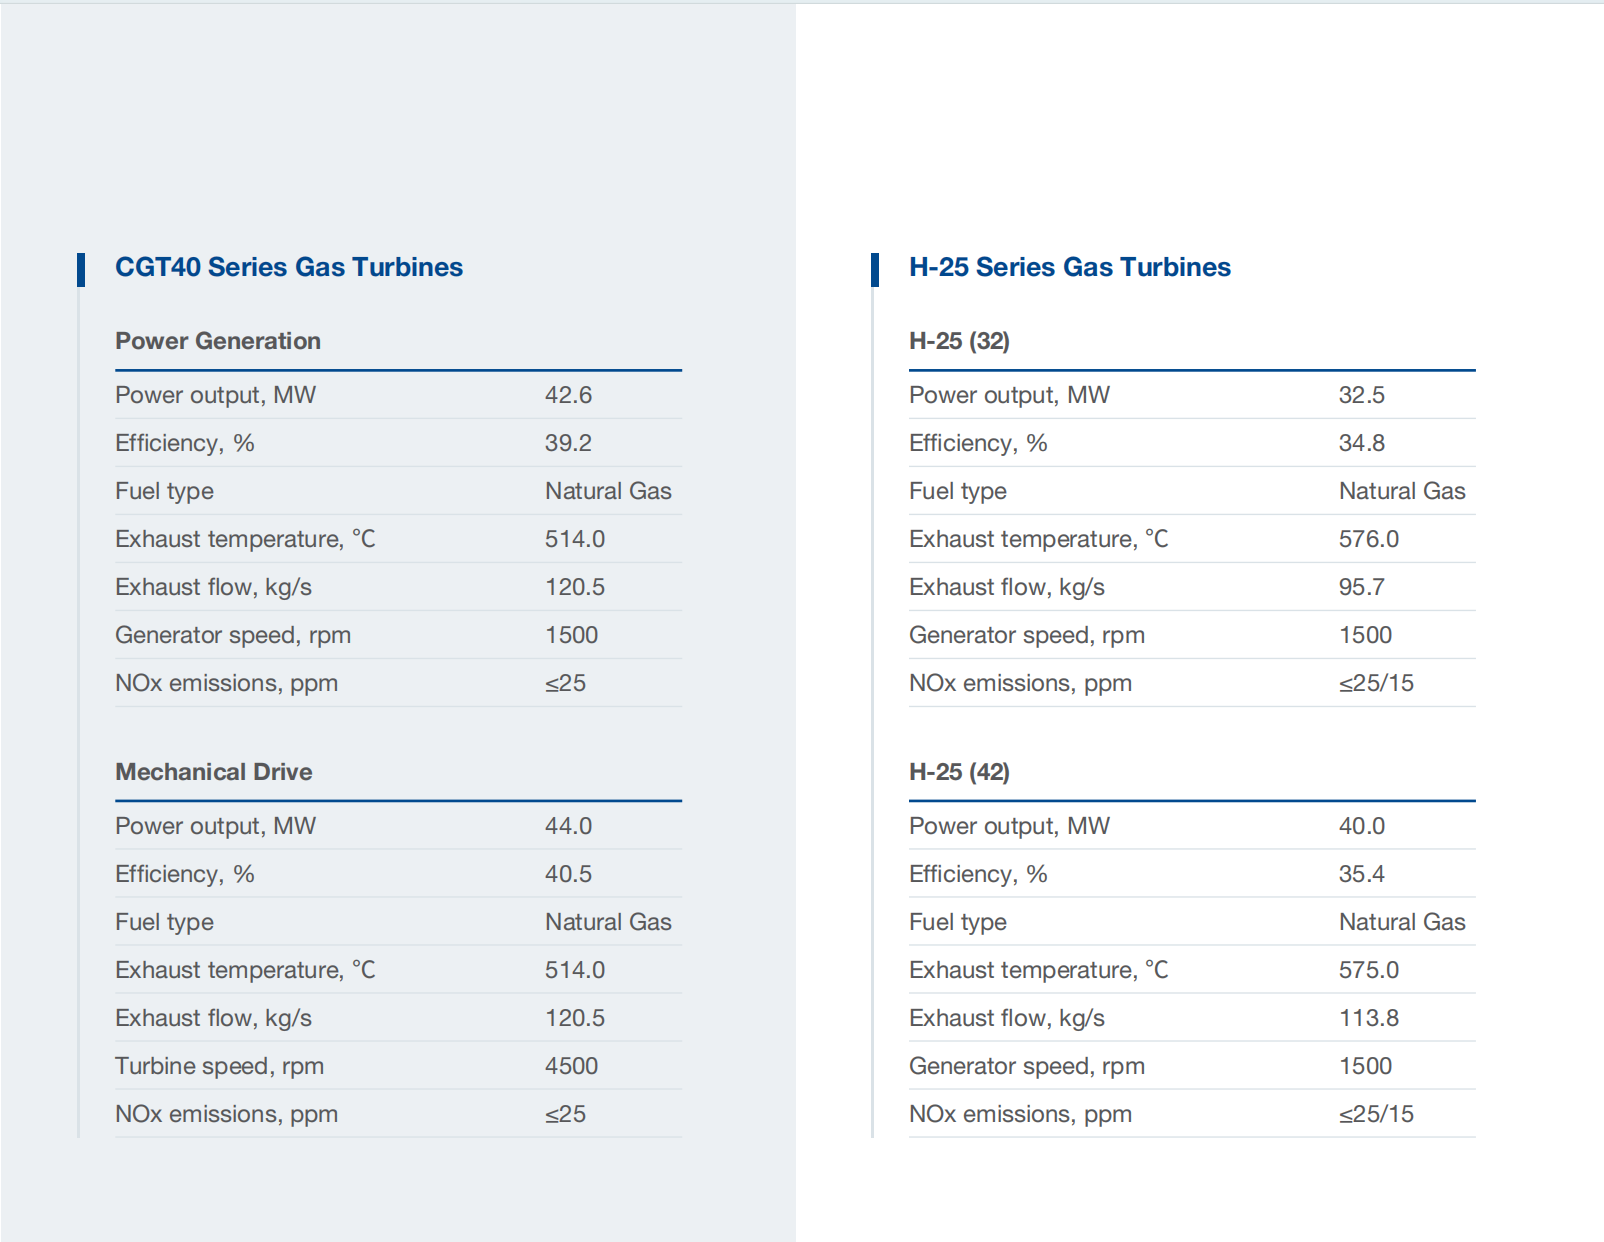
Task: Click the H-25 Series Gas Turbines heading
Action: [x=1069, y=267]
